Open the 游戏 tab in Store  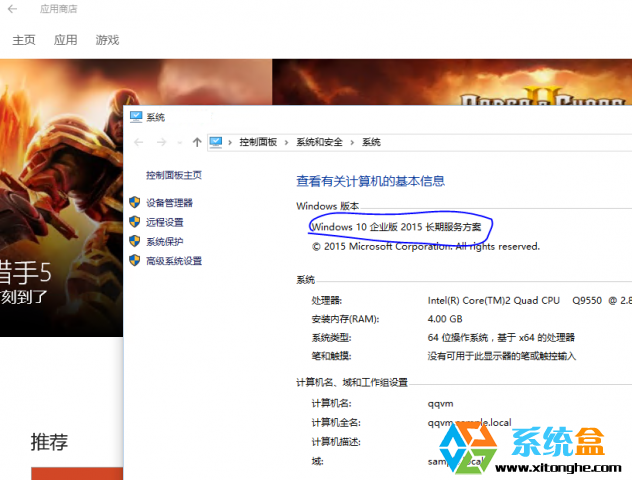[107, 40]
